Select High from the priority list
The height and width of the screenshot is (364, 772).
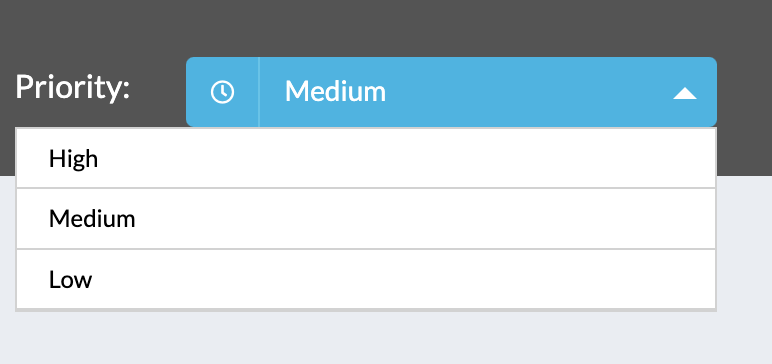click(x=366, y=158)
